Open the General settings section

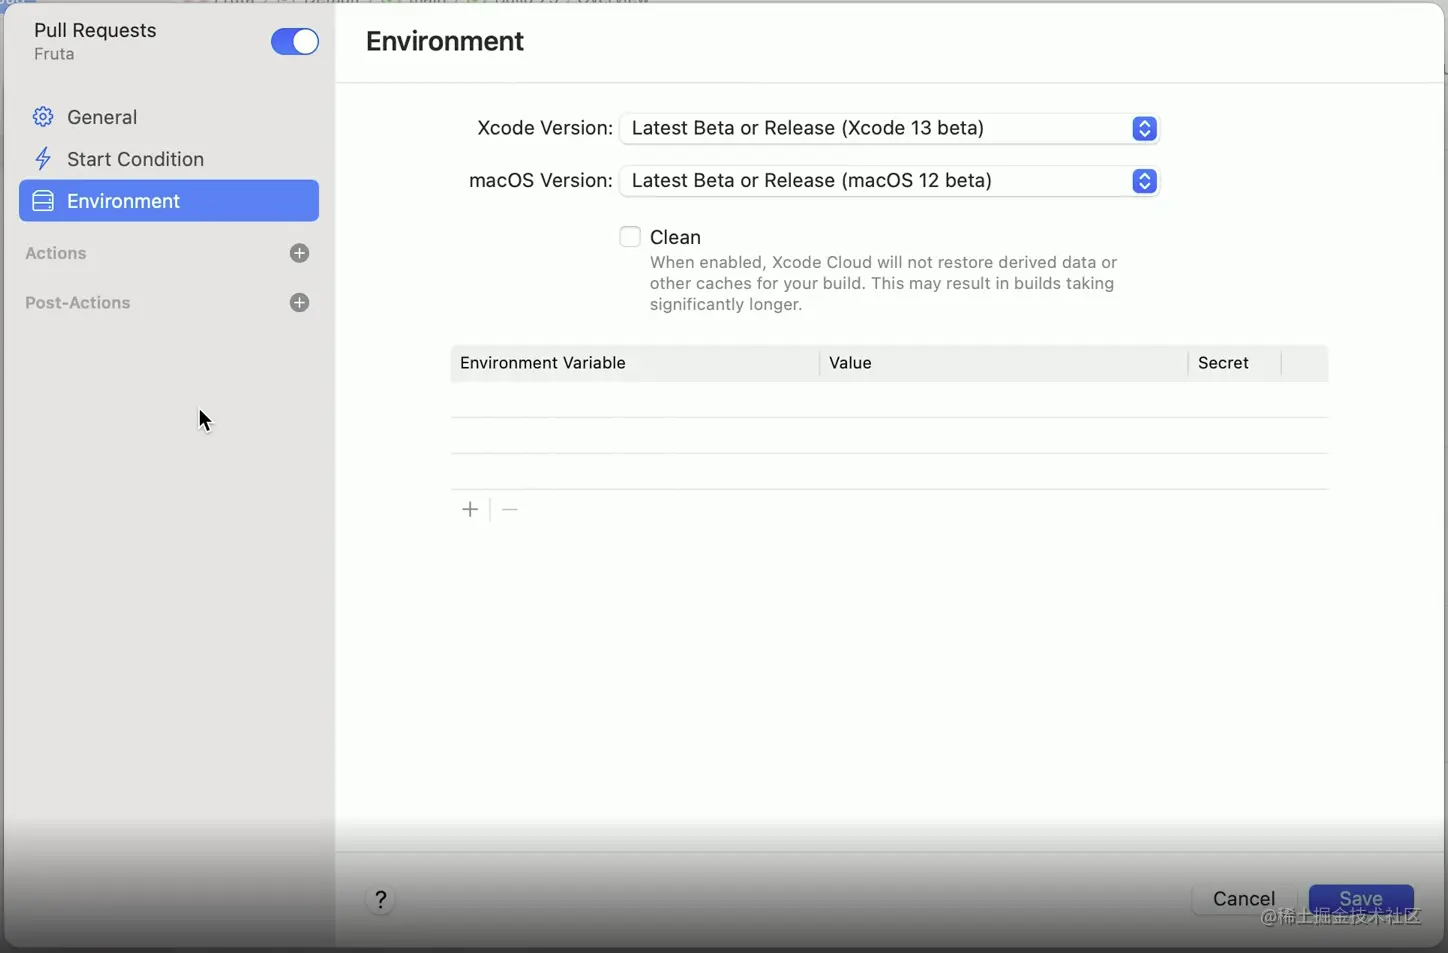(x=169, y=117)
